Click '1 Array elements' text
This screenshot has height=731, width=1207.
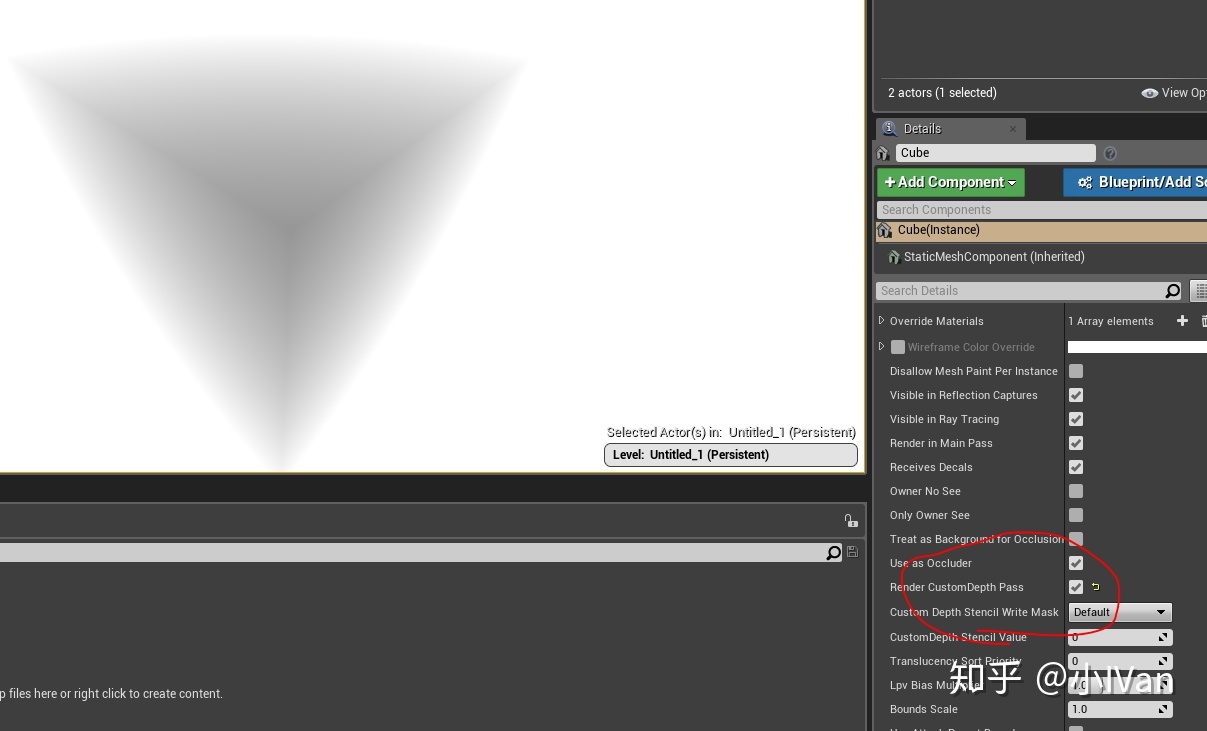pyautogui.click(x=1111, y=321)
